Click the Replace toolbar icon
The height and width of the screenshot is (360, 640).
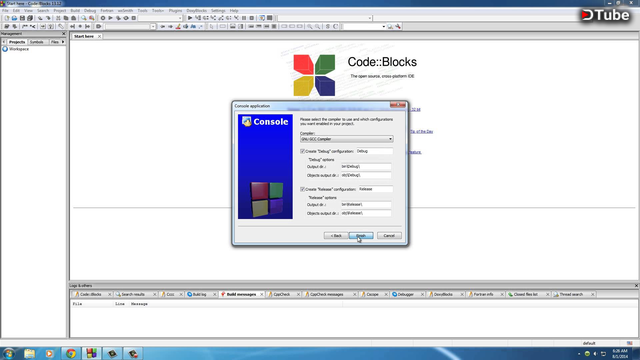[x=91, y=18]
